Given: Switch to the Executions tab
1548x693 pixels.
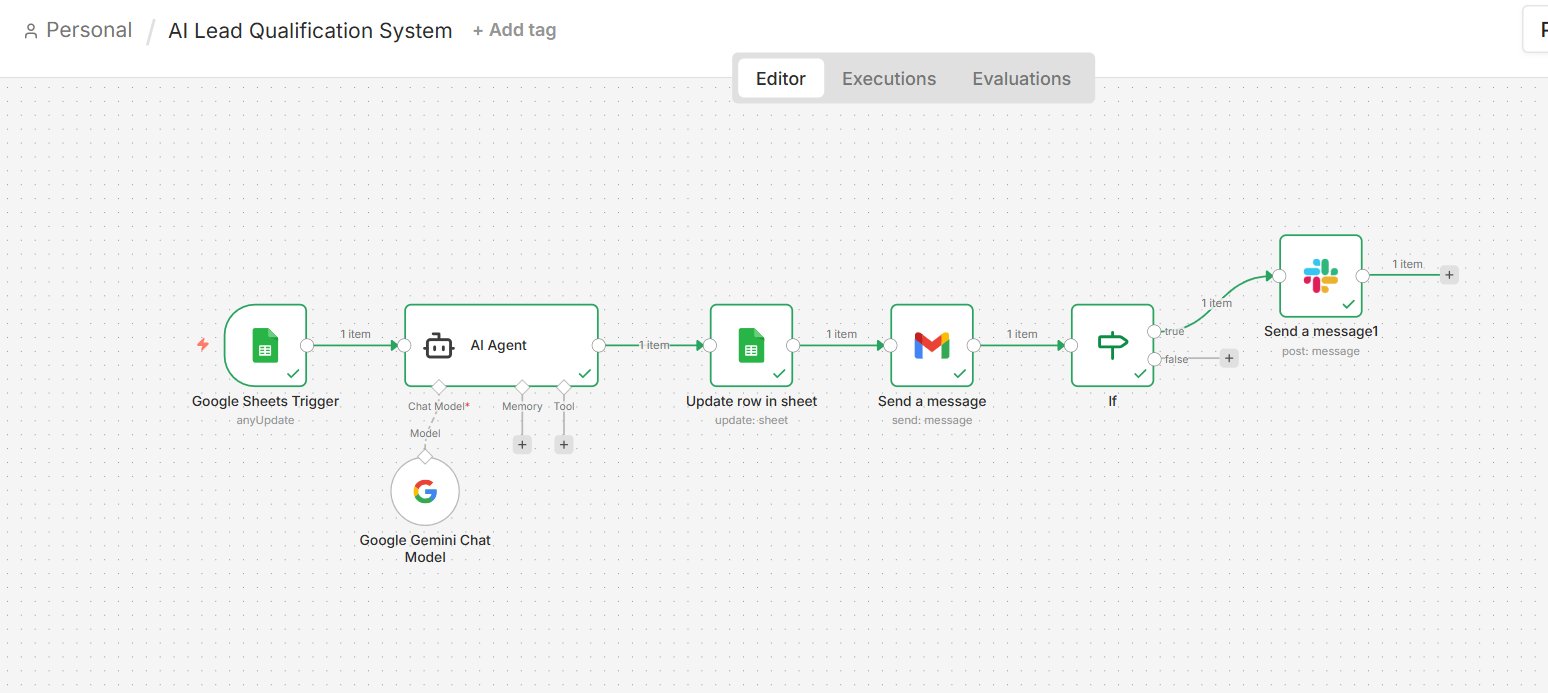Looking at the screenshot, I should tap(889, 78).
